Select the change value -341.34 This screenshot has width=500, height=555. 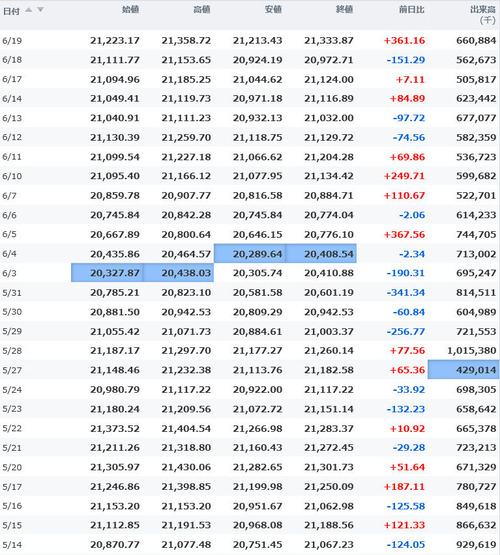coord(406,292)
